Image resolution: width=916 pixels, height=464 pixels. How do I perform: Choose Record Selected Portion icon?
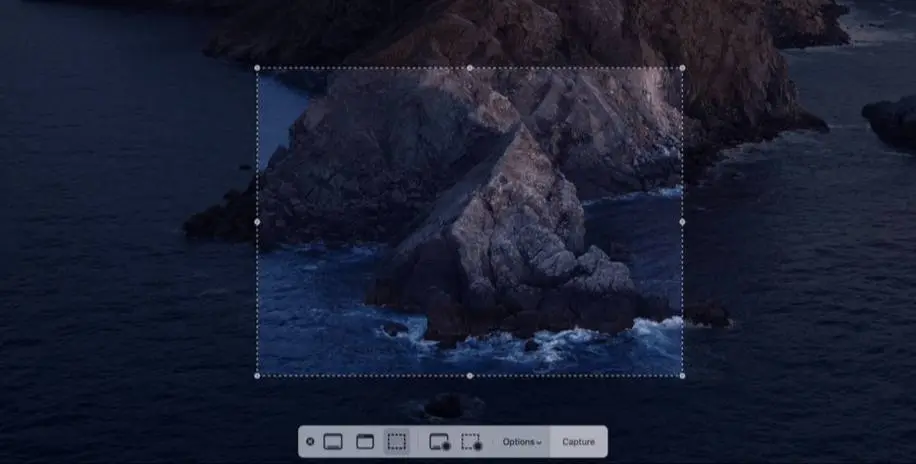click(x=471, y=442)
